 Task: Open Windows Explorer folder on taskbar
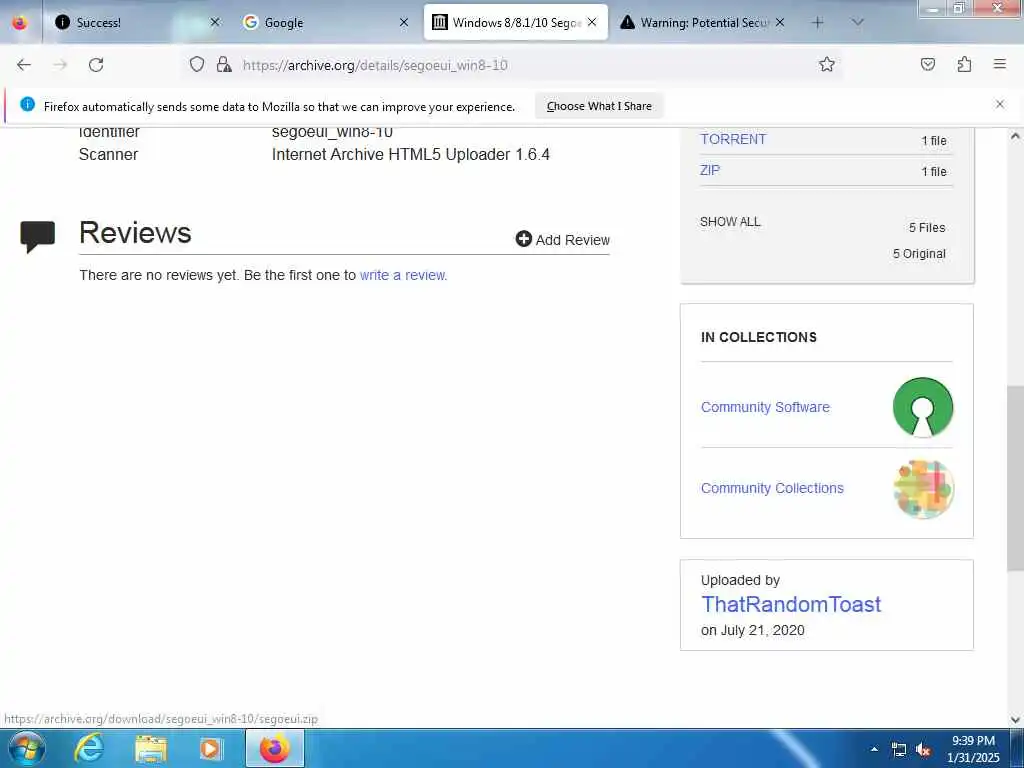click(x=151, y=748)
